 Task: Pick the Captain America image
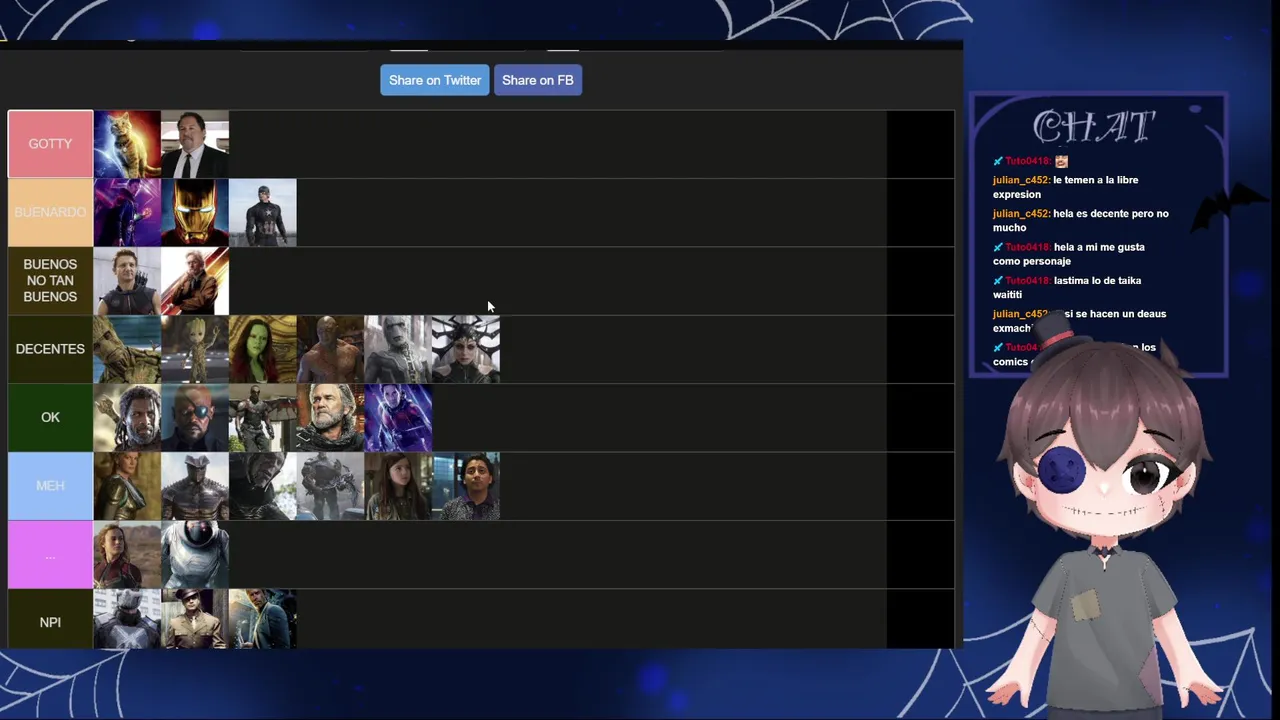(263, 212)
